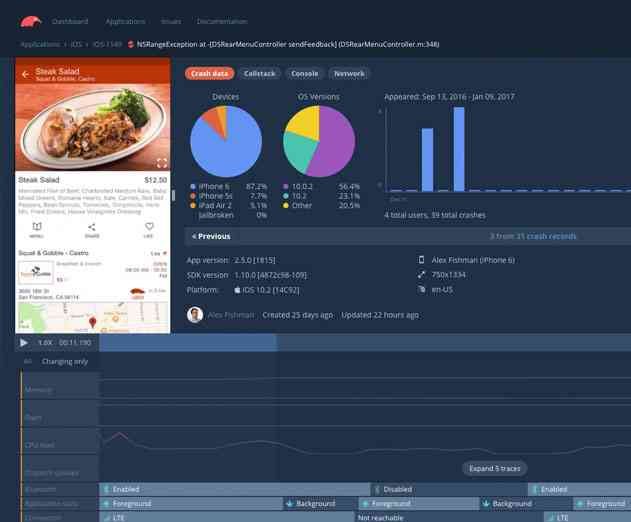The image size is (631, 522).
Task: Click the red bird logo in header
Action: [x=31, y=22]
